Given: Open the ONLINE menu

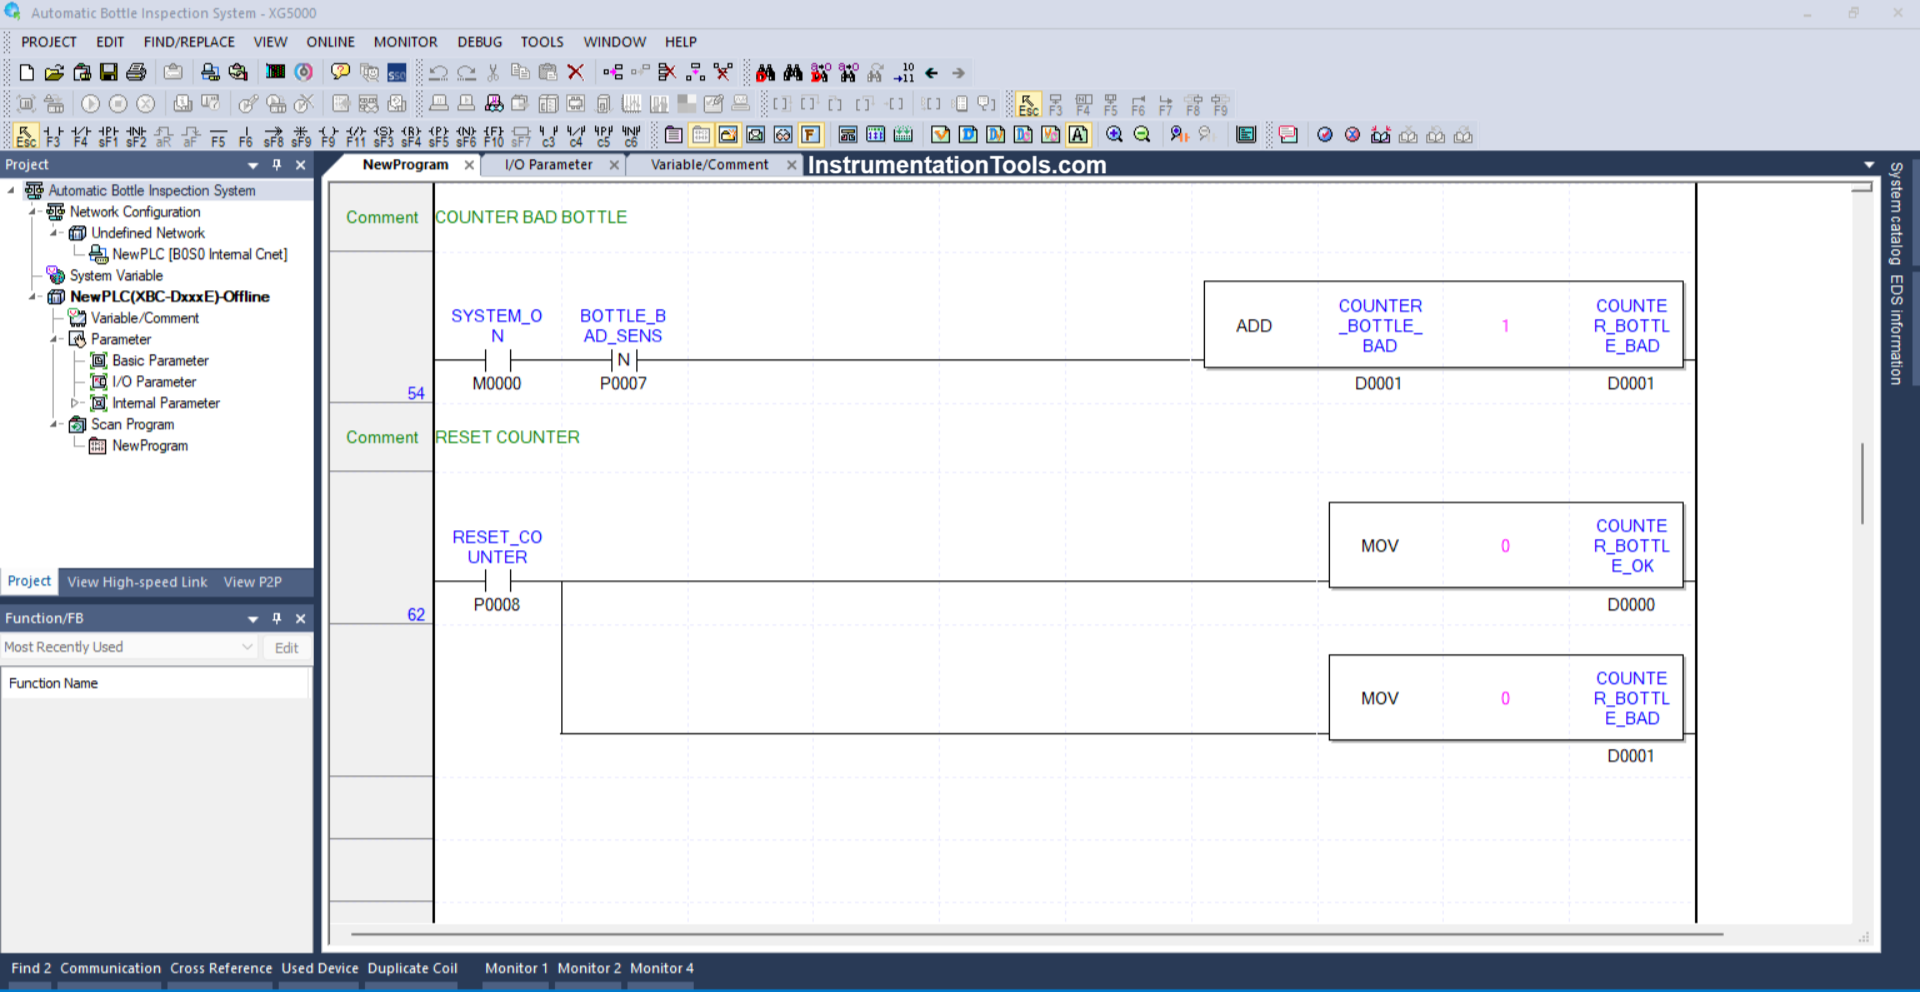Looking at the screenshot, I should [330, 42].
